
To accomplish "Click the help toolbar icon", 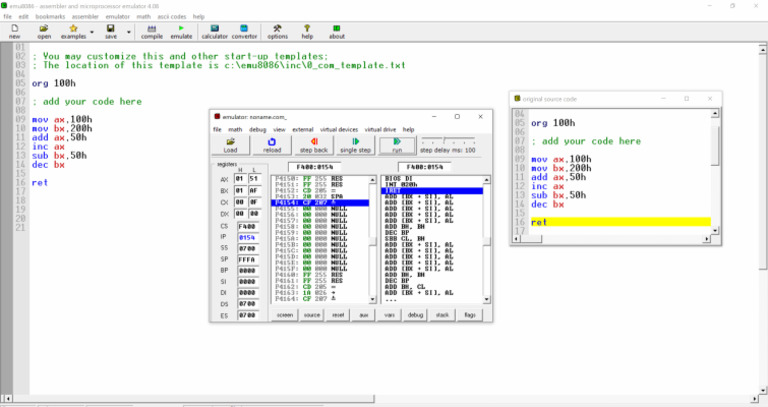I will pos(307,32).
